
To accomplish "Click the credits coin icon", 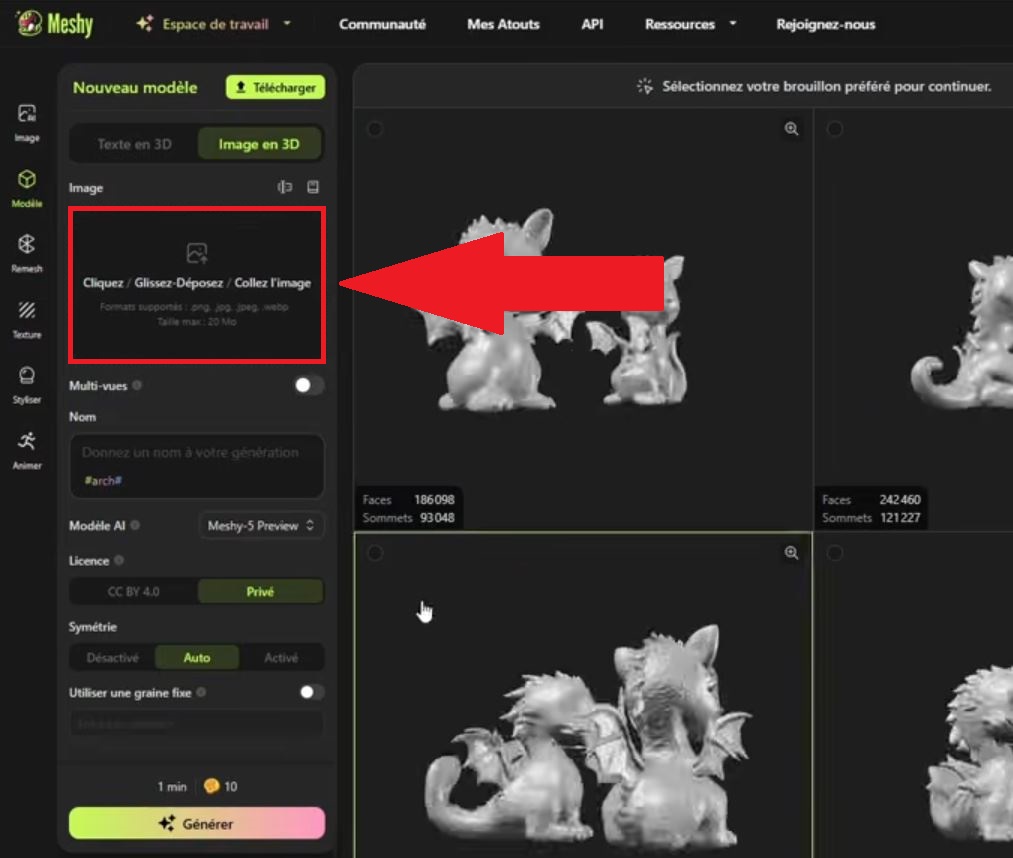I will (x=211, y=786).
